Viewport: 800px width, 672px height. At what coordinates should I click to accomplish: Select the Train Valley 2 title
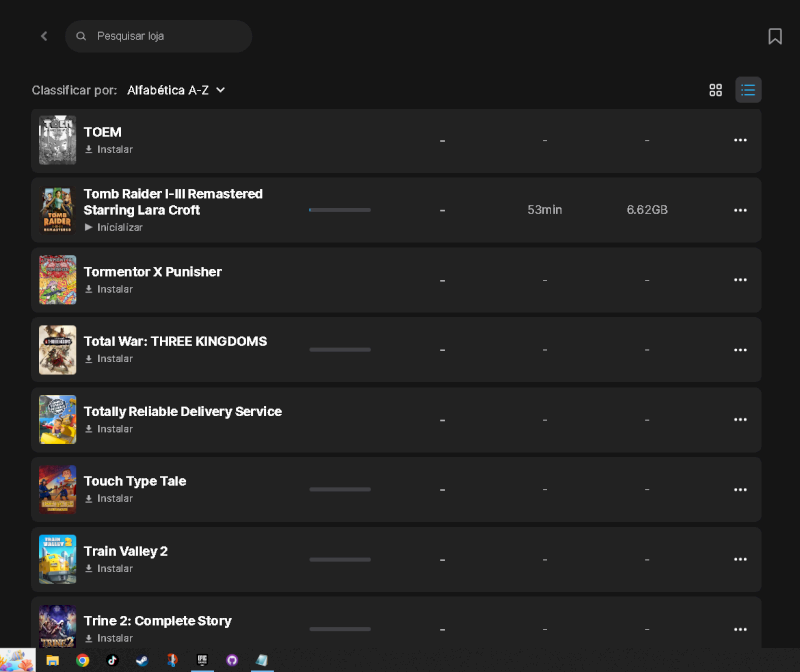(126, 551)
